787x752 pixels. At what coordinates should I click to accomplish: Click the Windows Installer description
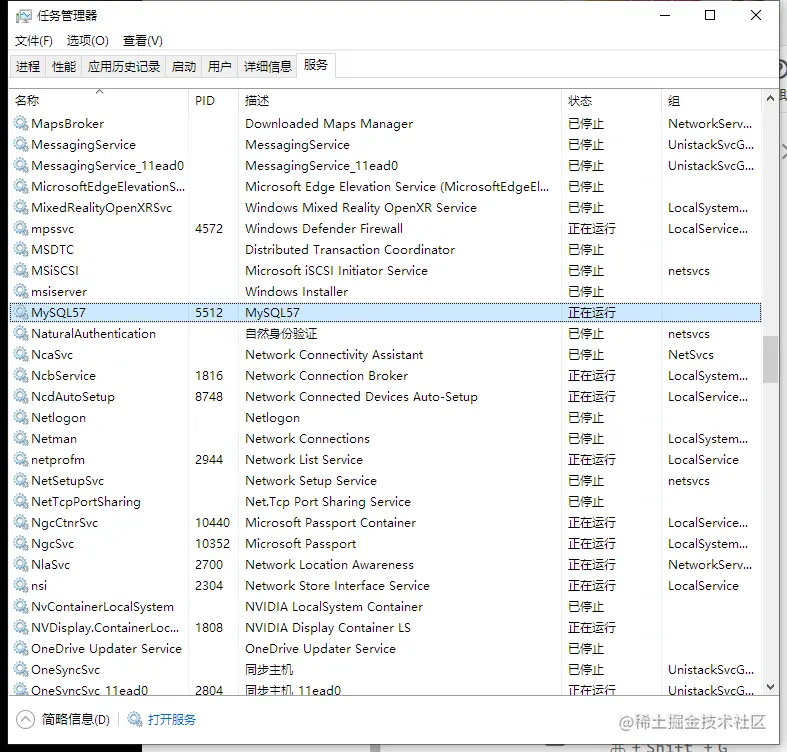pyautogui.click(x=296, y=292)
